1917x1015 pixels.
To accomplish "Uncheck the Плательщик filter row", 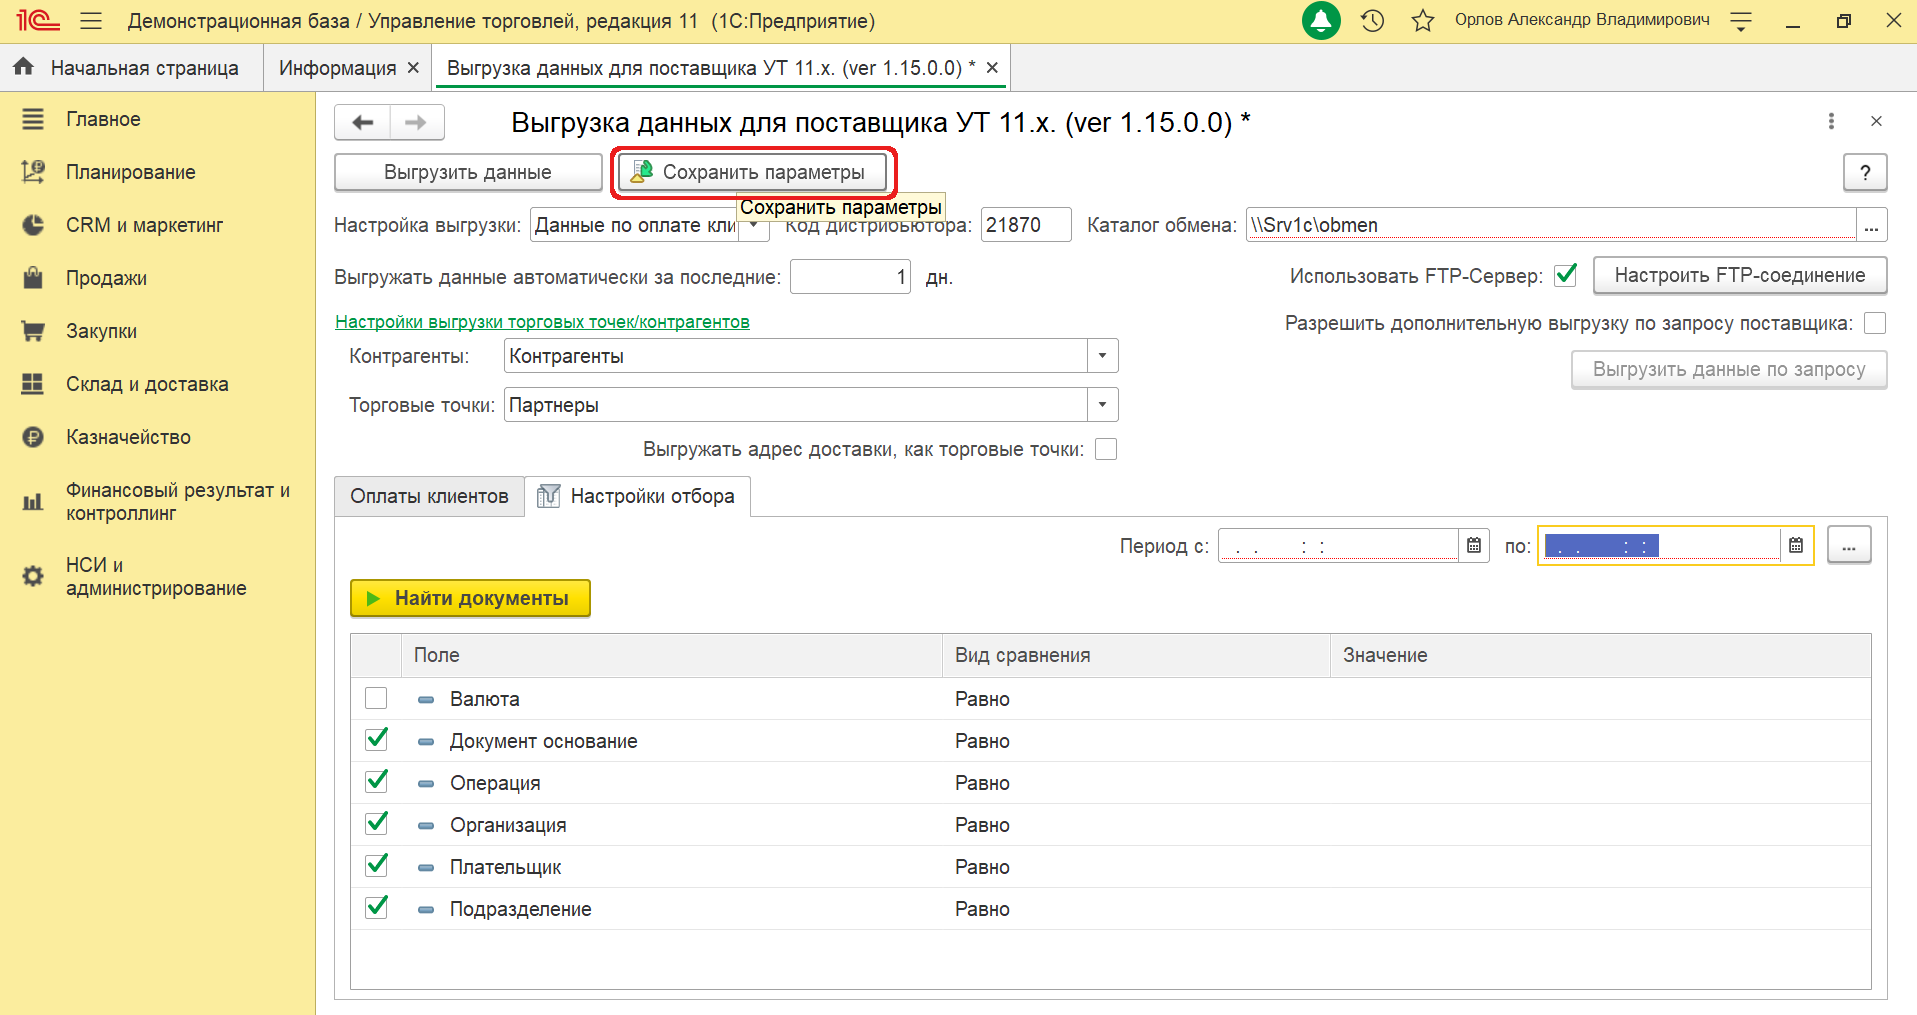I will [x=376, y=866].
